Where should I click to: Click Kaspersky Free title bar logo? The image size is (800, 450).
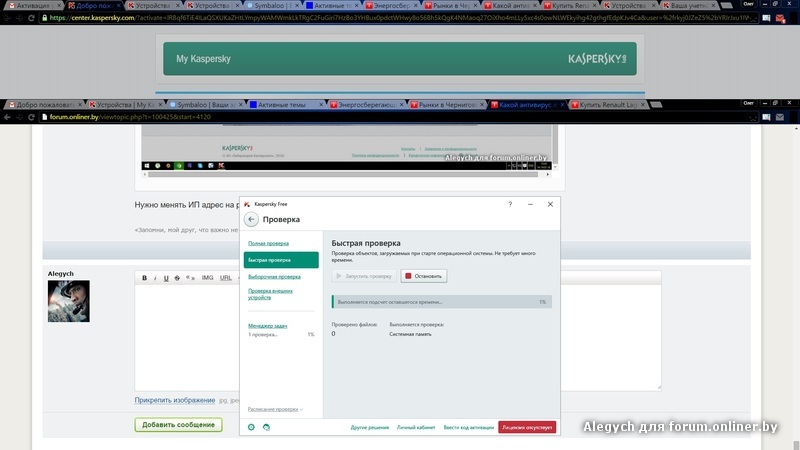[247, 204]
